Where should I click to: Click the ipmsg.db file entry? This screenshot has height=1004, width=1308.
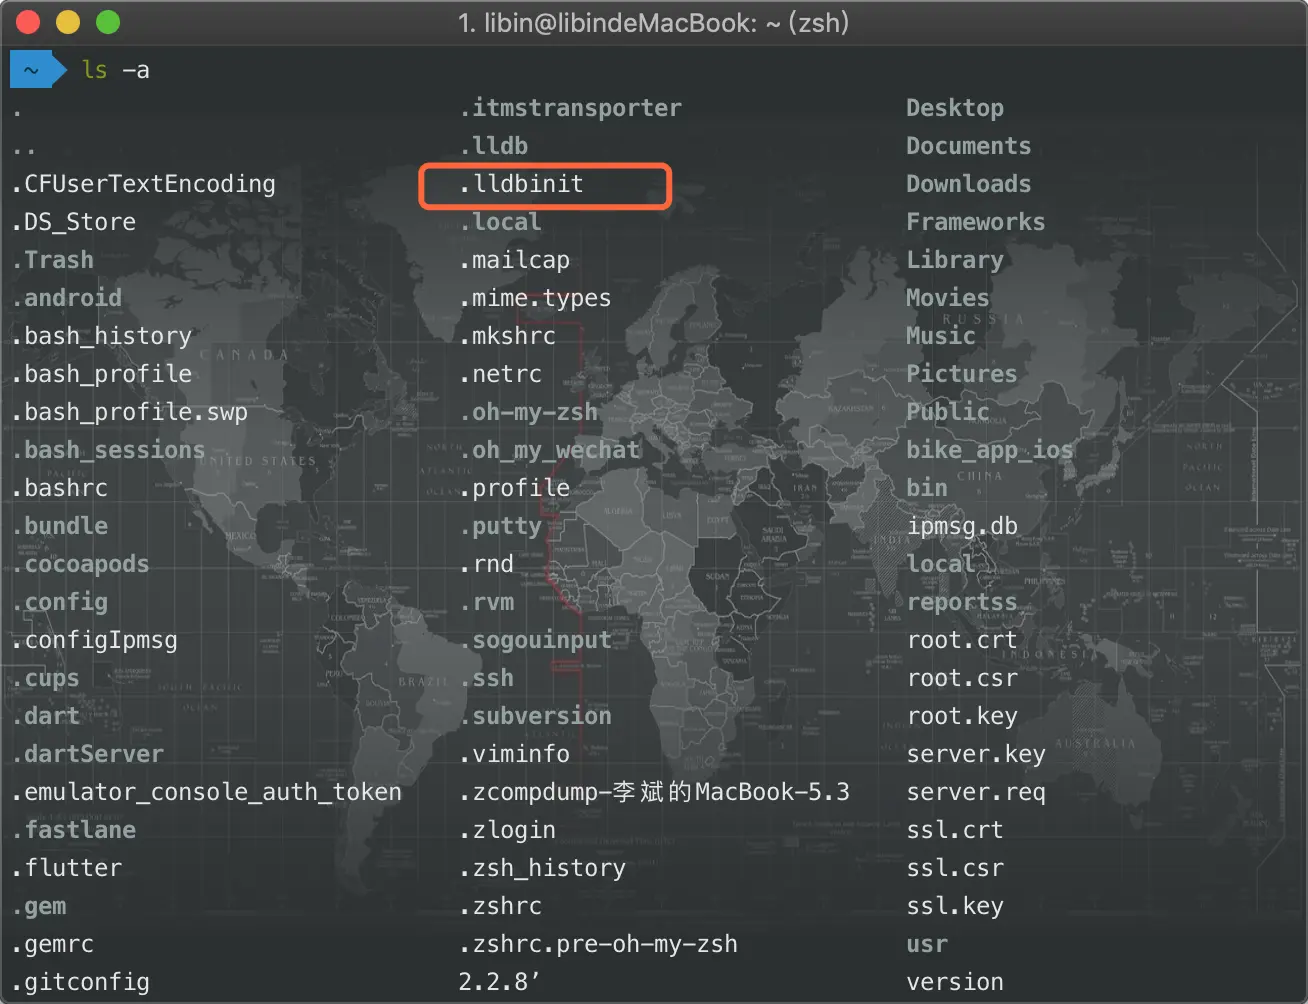coord(962,526)
